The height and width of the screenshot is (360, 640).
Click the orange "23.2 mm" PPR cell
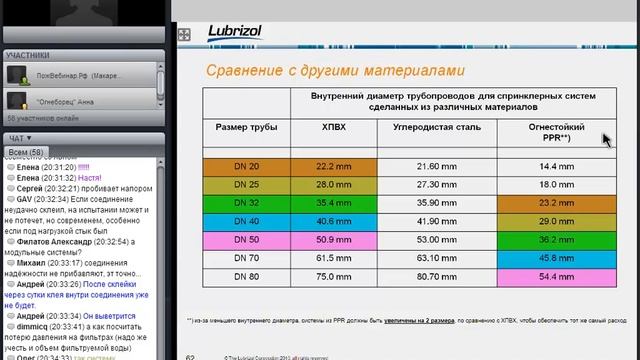(556, 203)
